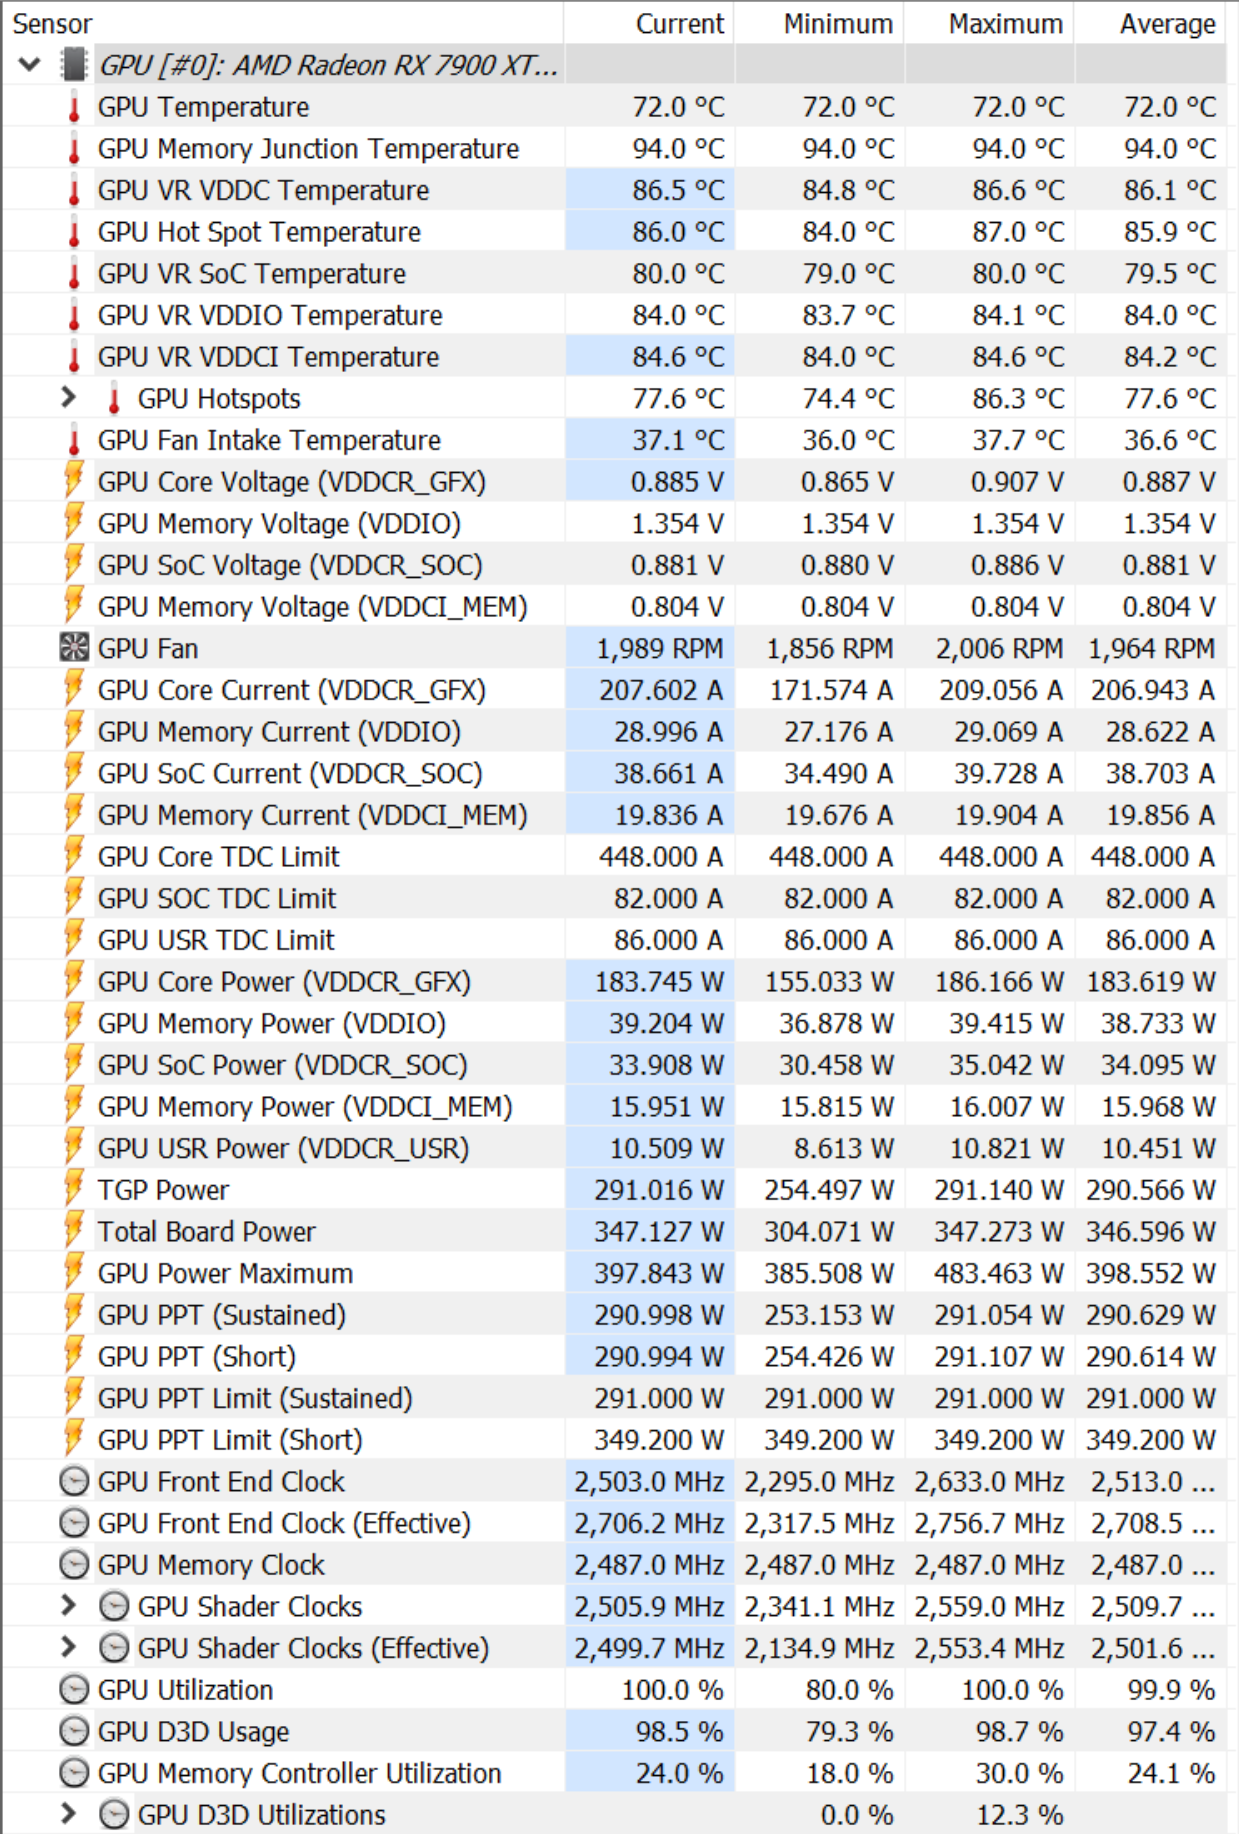This screenshot has width=1239, height=1834.
Task: Click clock icon beside GPU Shader Clocks
Action: pos(115,1606)
